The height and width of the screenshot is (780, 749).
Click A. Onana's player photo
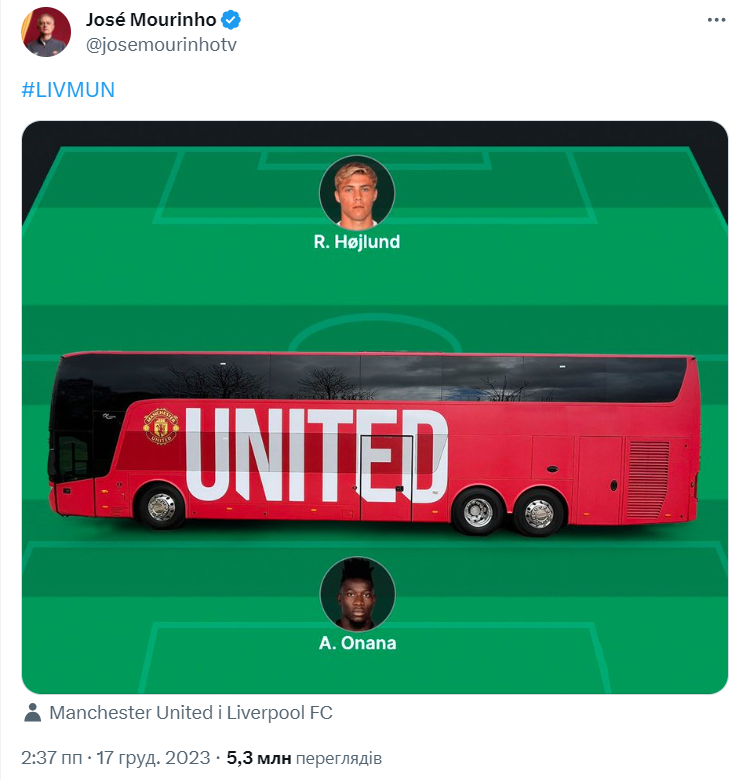pos(357,594)
